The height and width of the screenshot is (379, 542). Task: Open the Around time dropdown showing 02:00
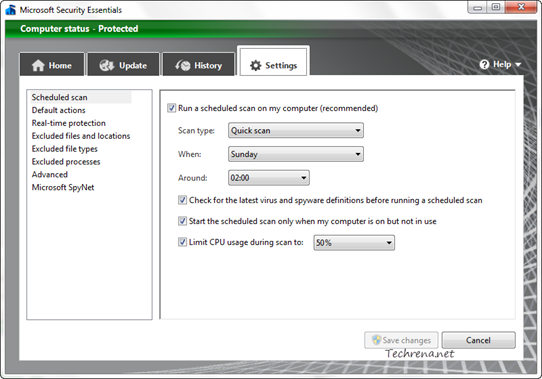coord(269,178)
